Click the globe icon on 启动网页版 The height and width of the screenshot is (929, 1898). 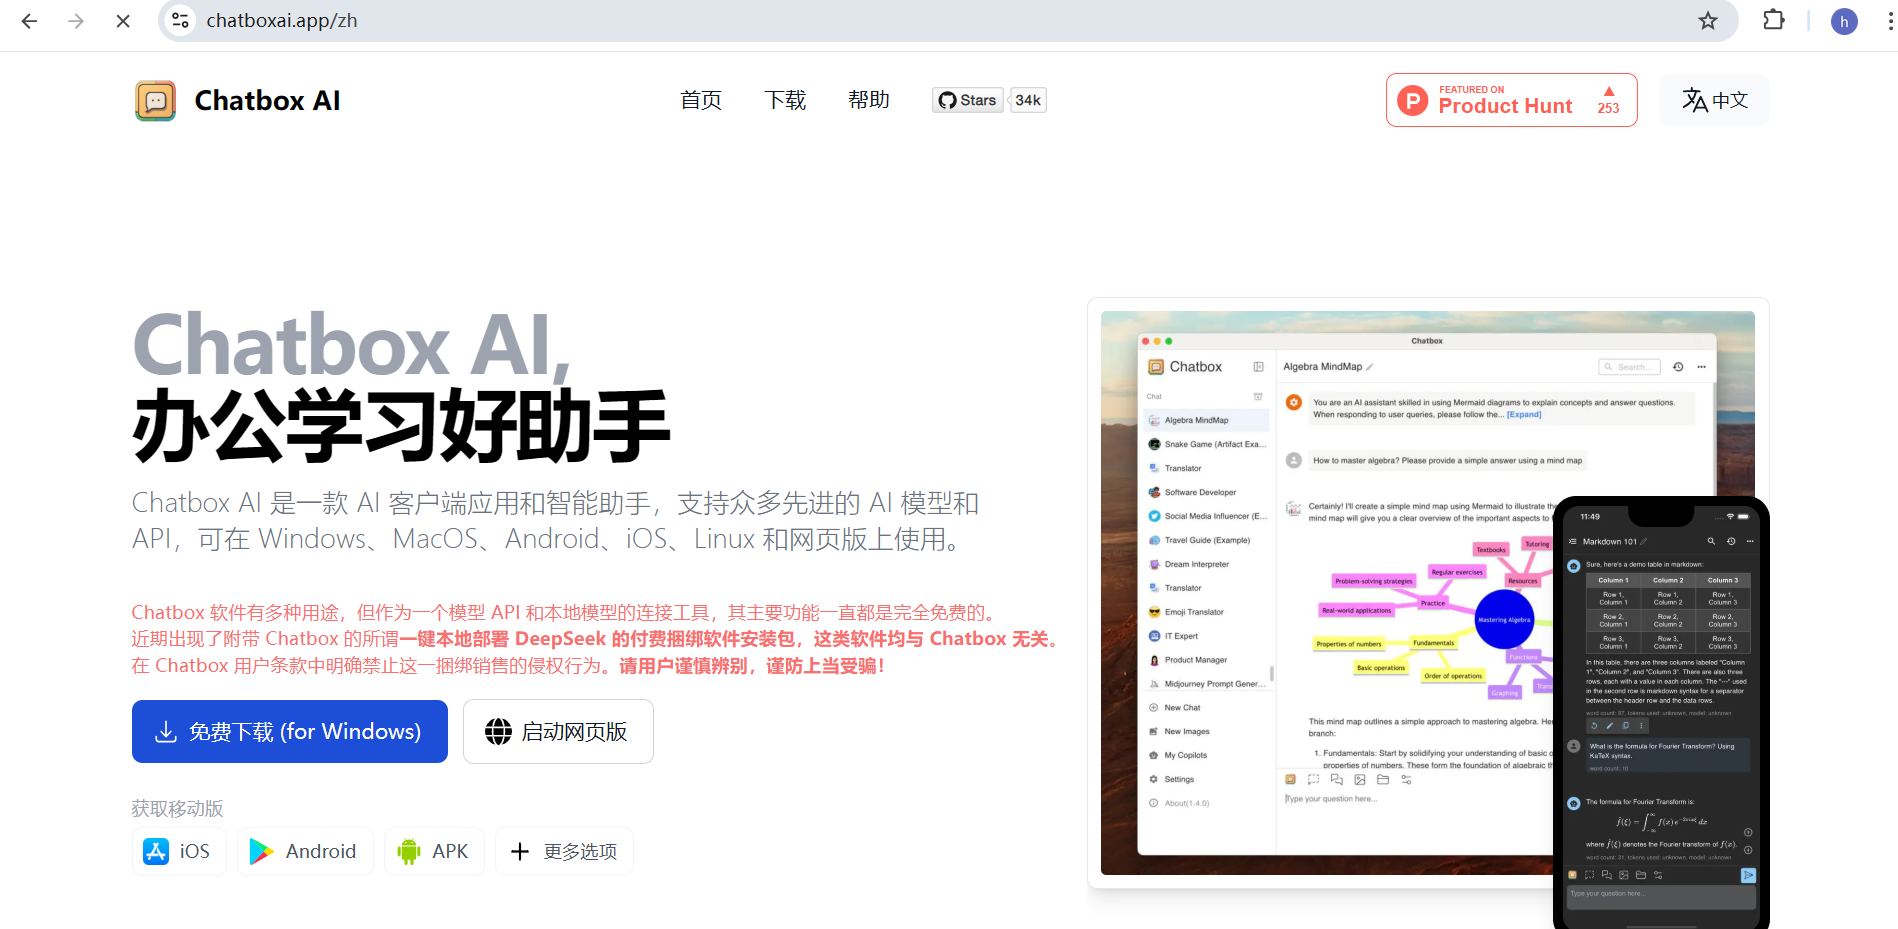tap(498, 732)
